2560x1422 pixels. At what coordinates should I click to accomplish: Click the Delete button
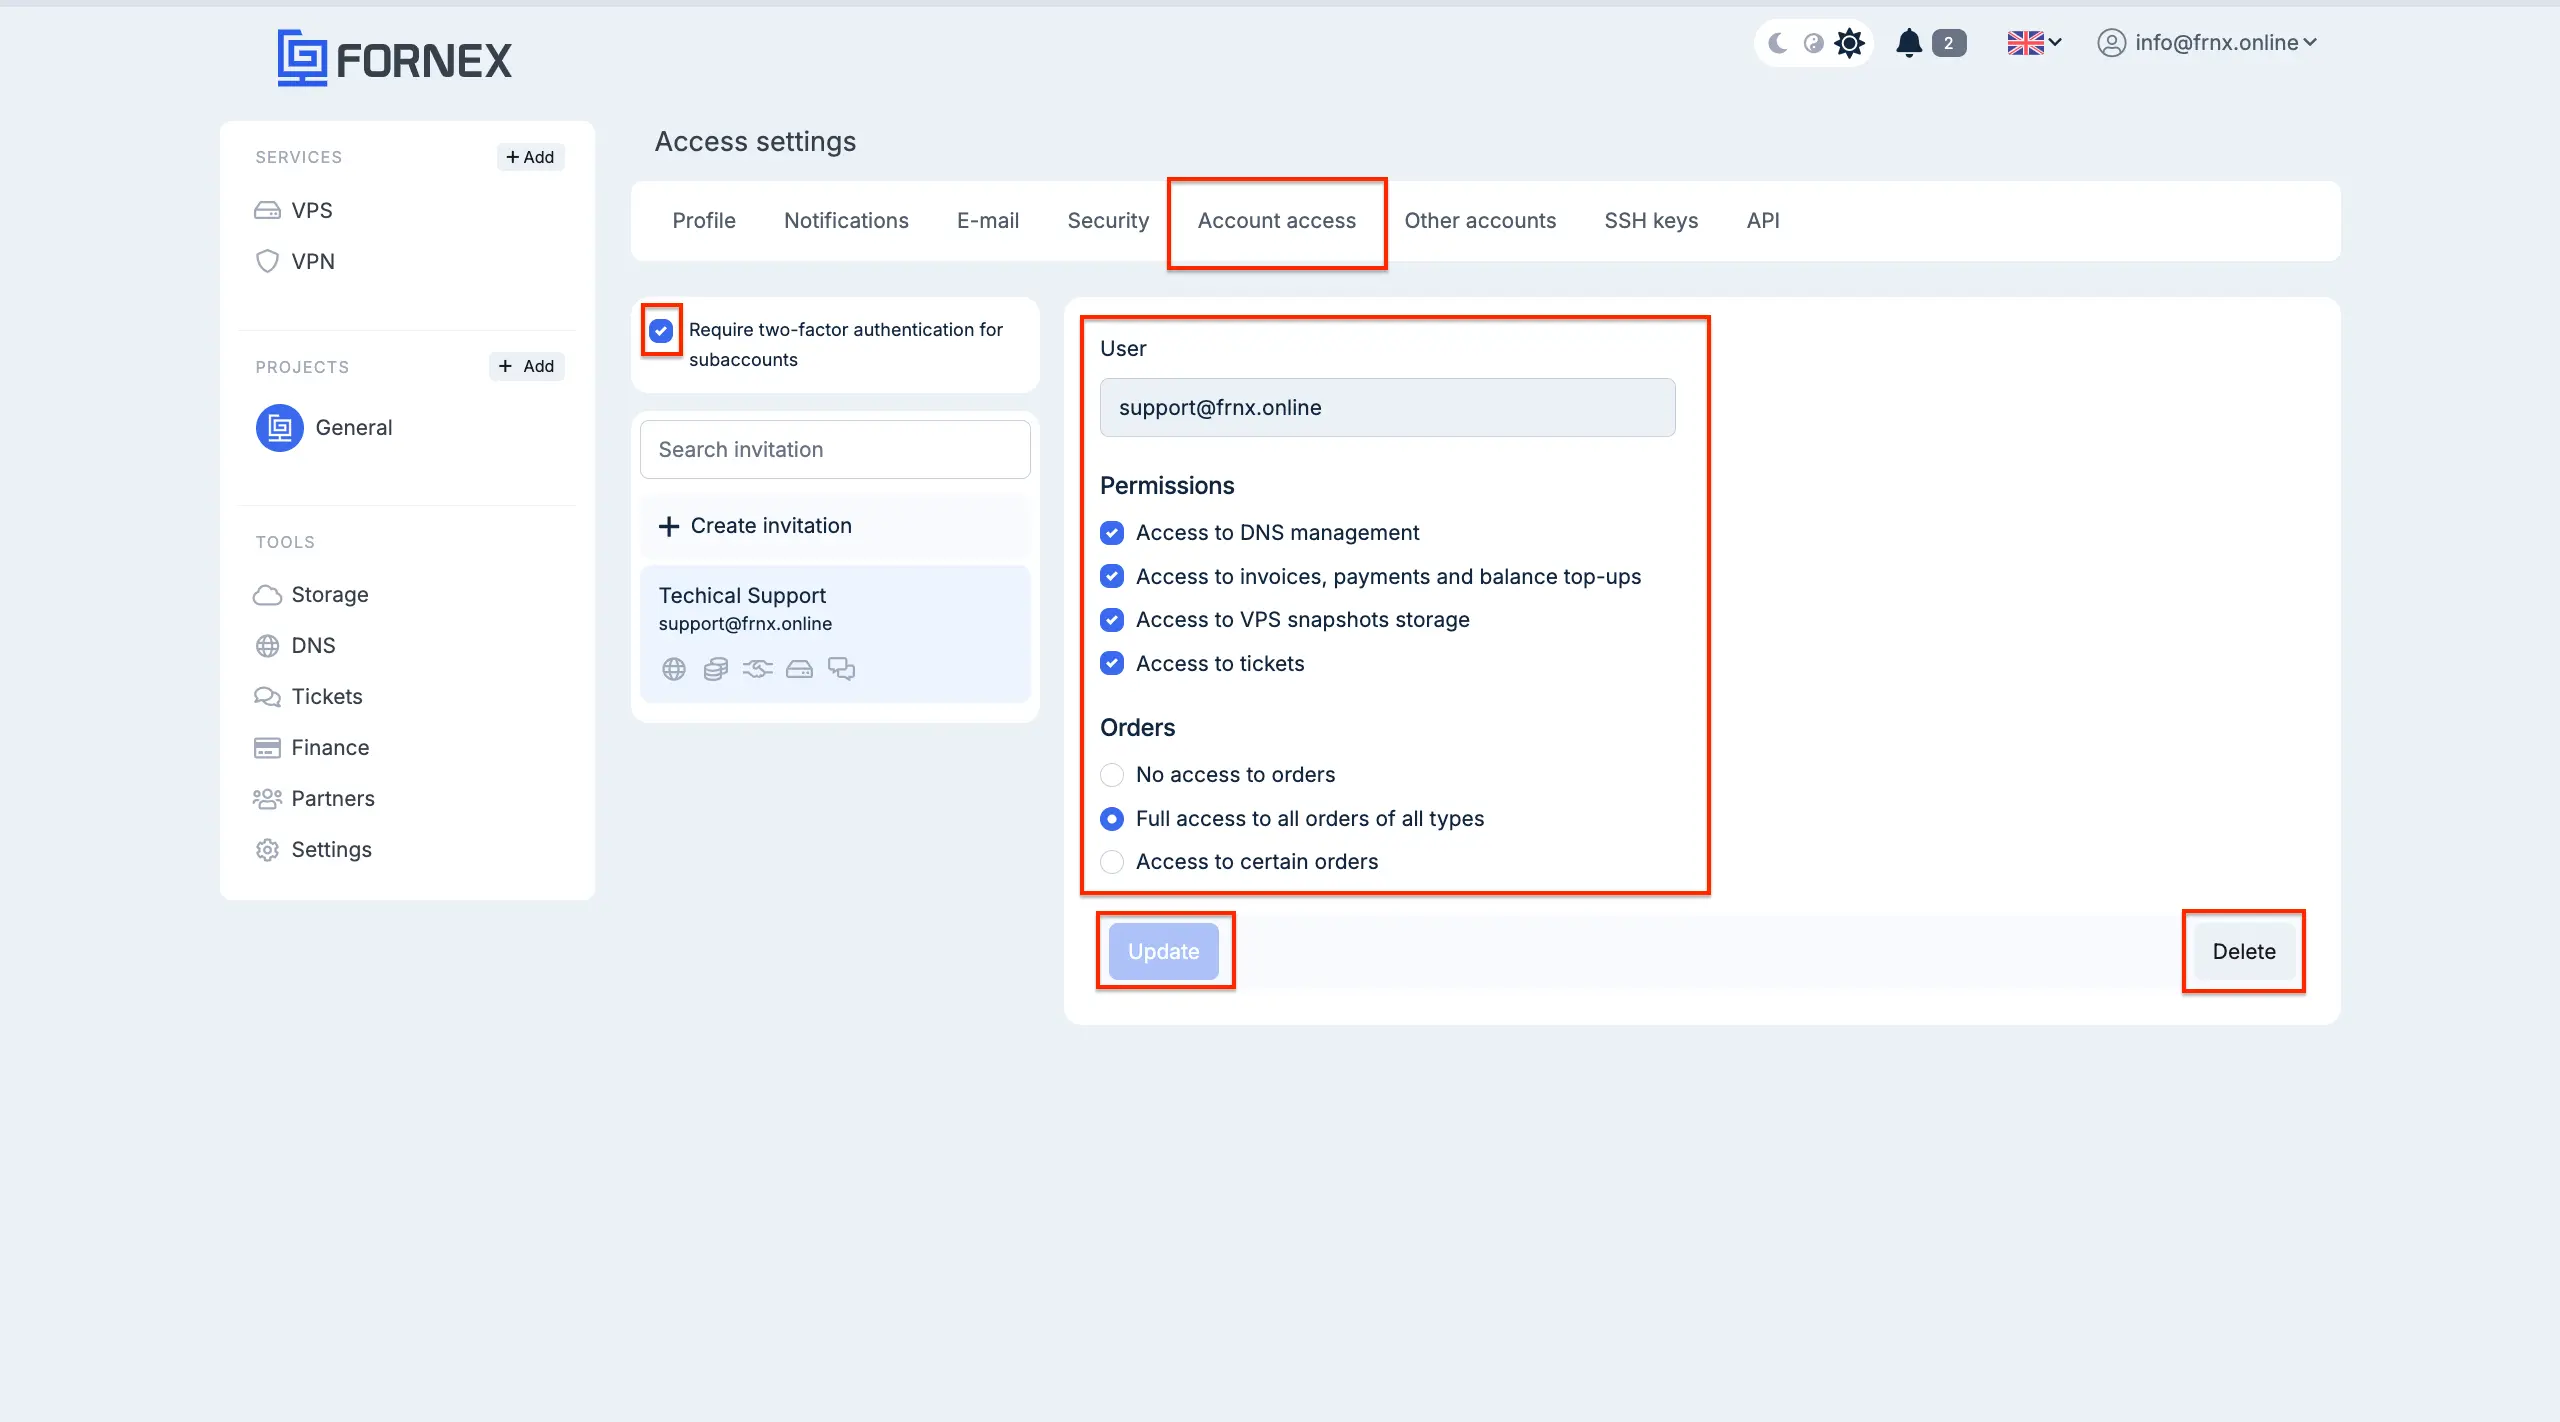click(2244, 952)
